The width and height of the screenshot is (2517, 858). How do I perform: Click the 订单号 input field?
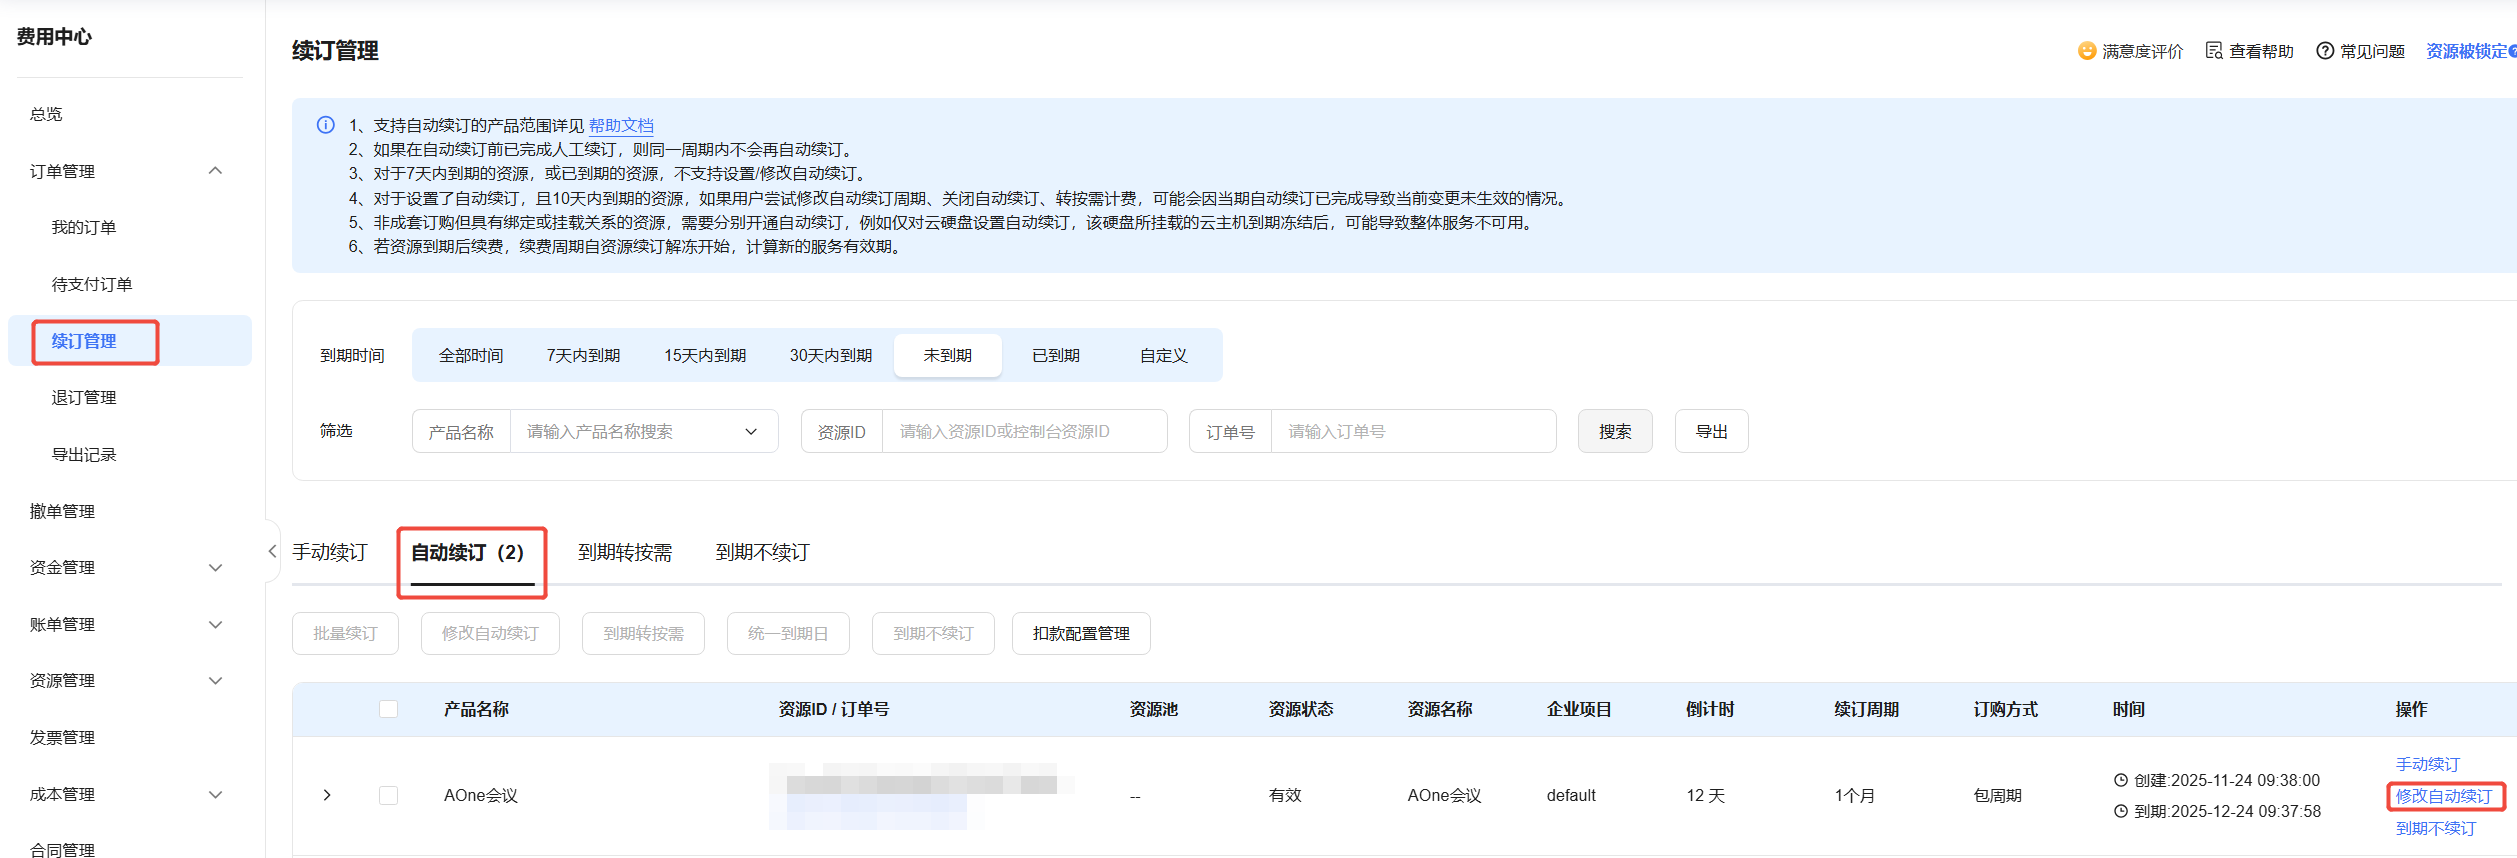(1412, 432)
